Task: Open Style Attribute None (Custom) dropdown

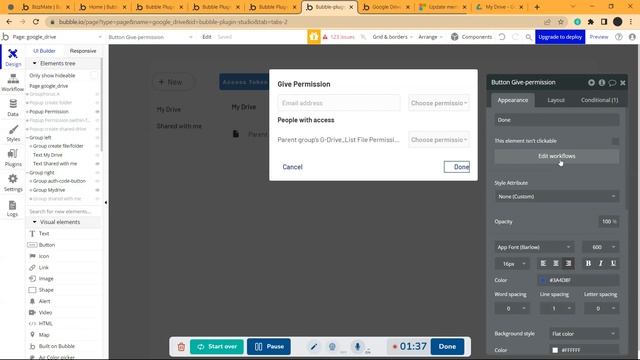Action: coord(557,196)
